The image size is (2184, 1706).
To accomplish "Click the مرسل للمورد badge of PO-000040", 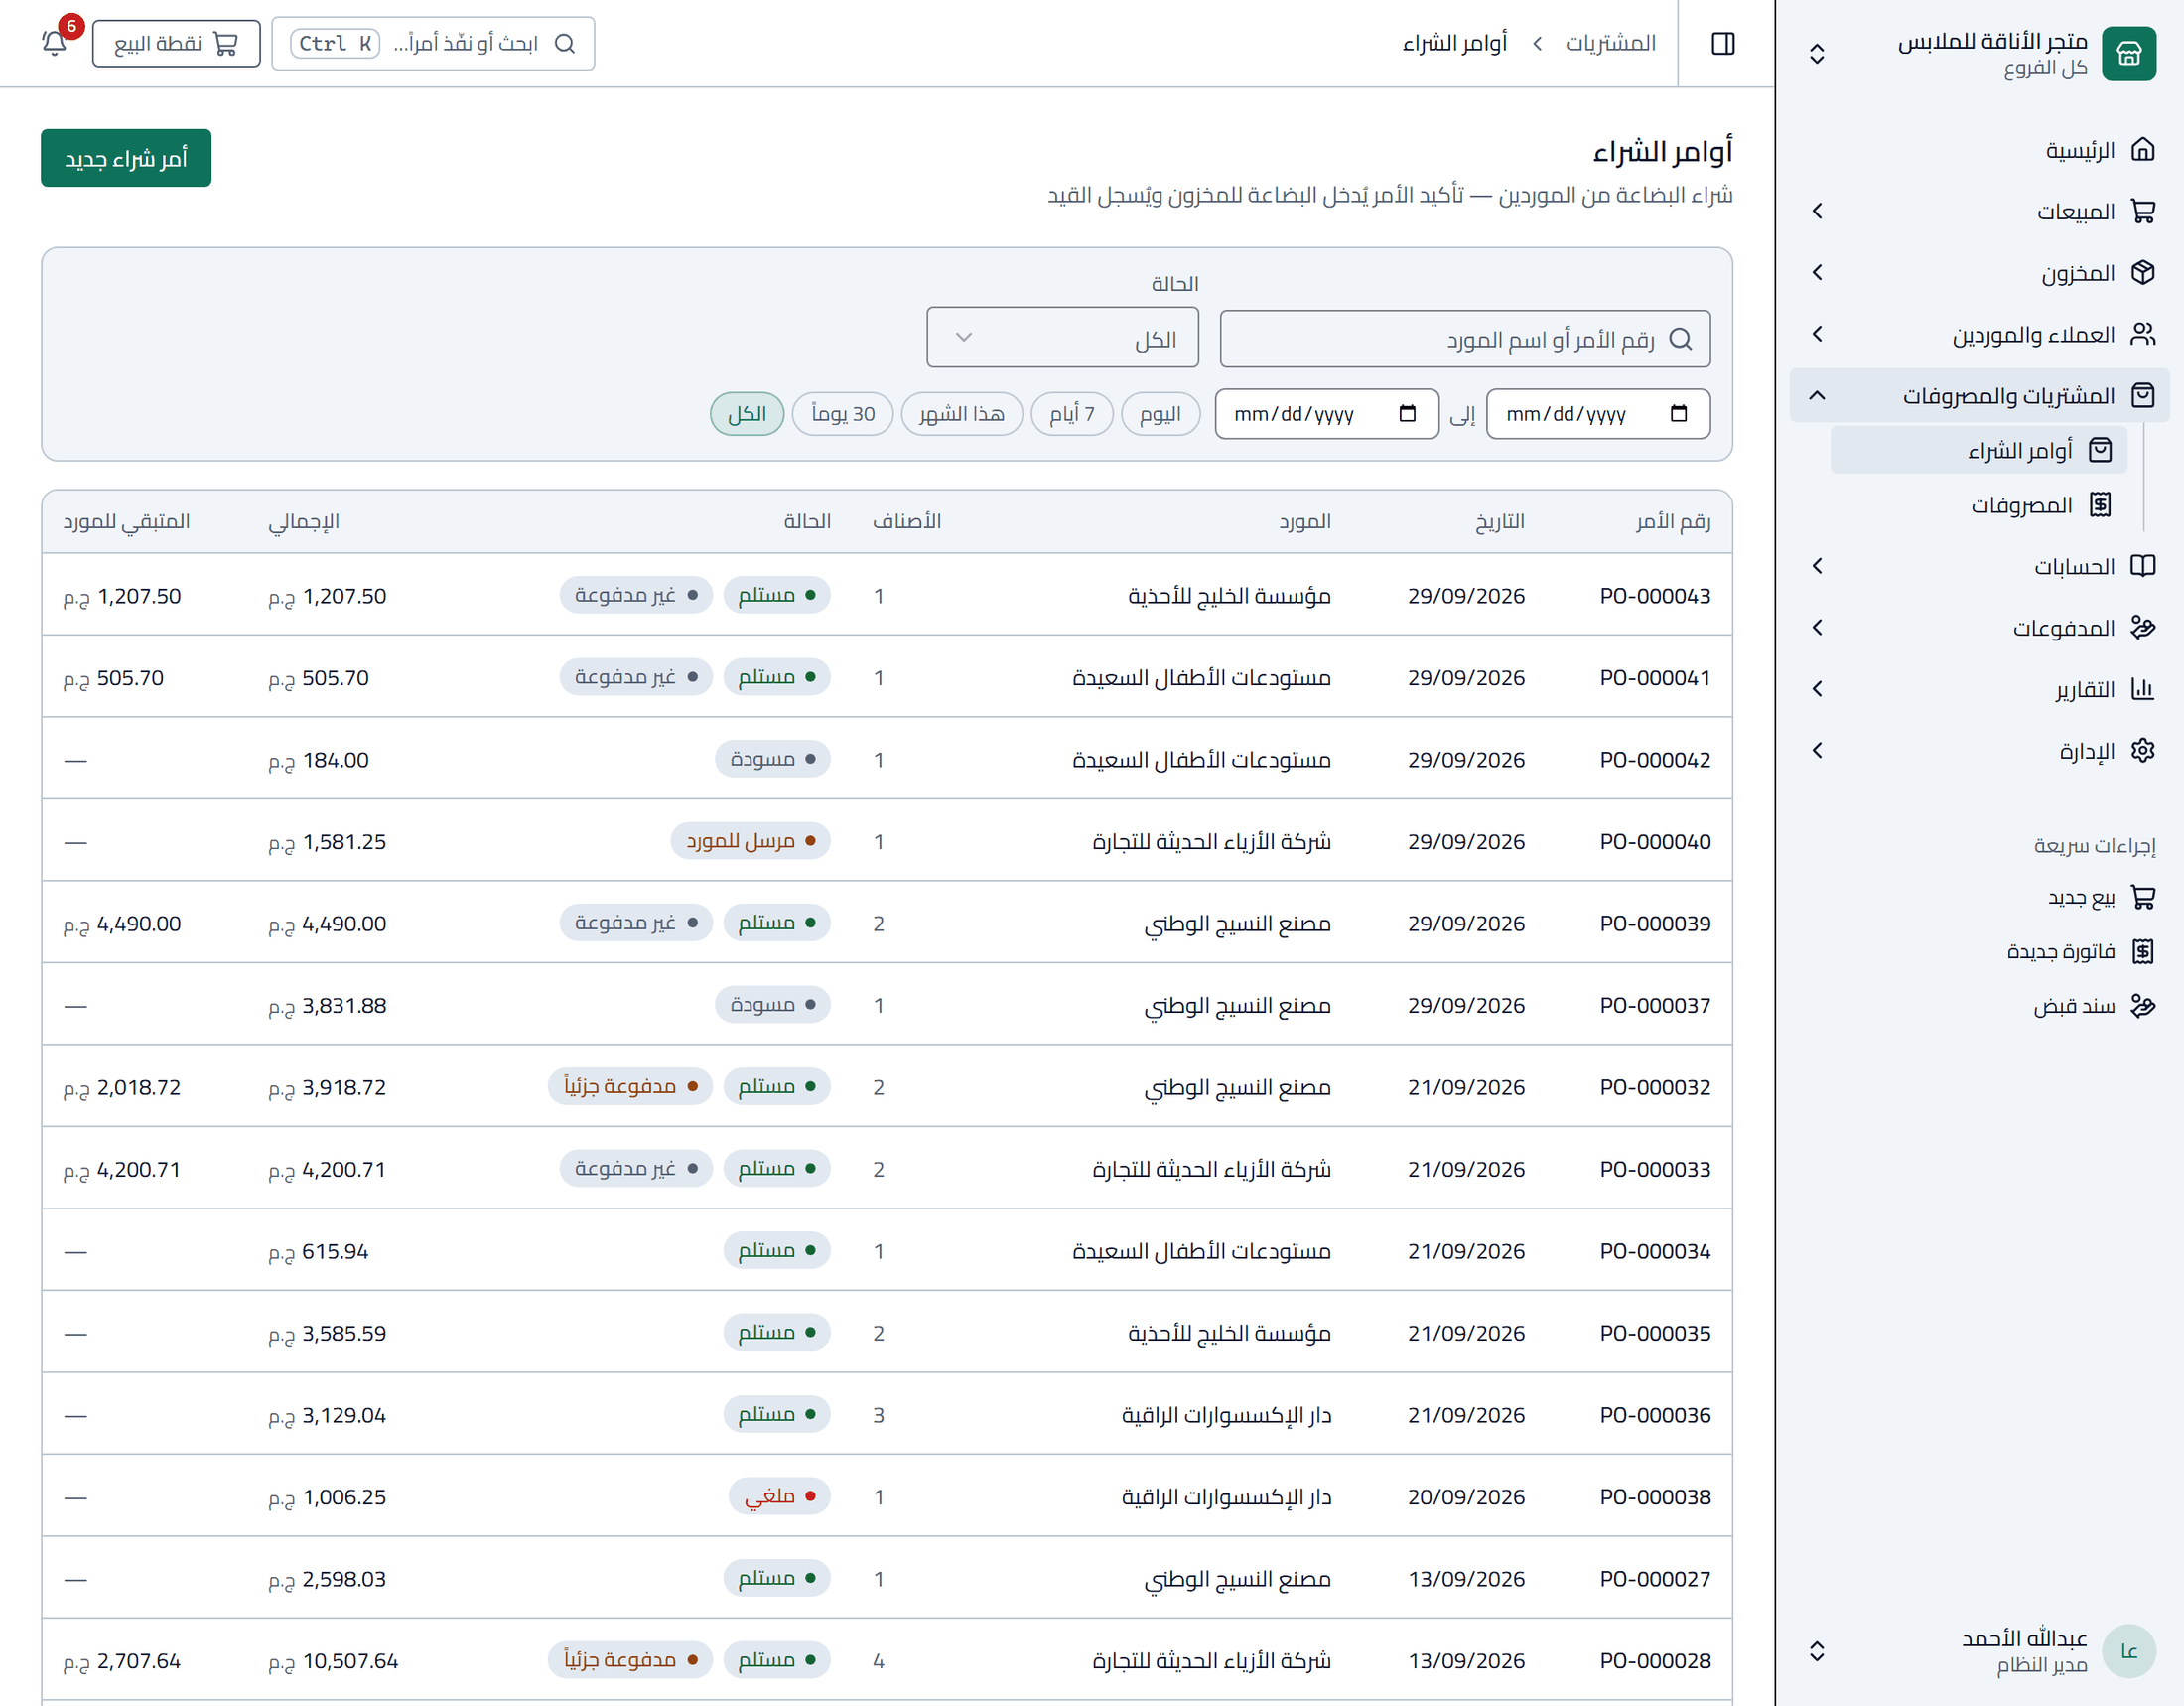I will (x=750, y=841).
